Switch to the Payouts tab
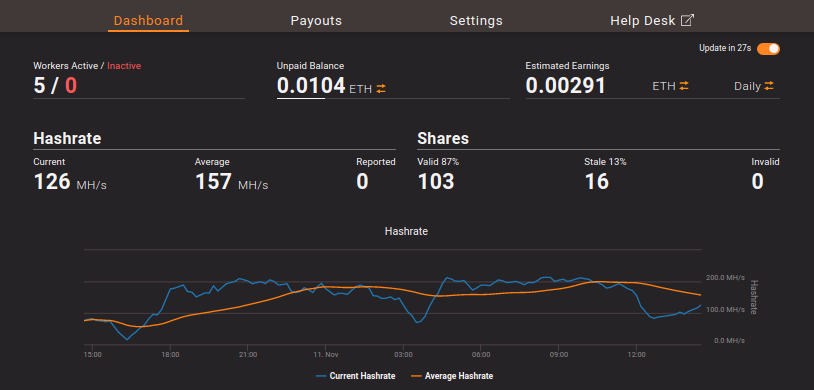 pyautogui.click(x=316, y=21)
